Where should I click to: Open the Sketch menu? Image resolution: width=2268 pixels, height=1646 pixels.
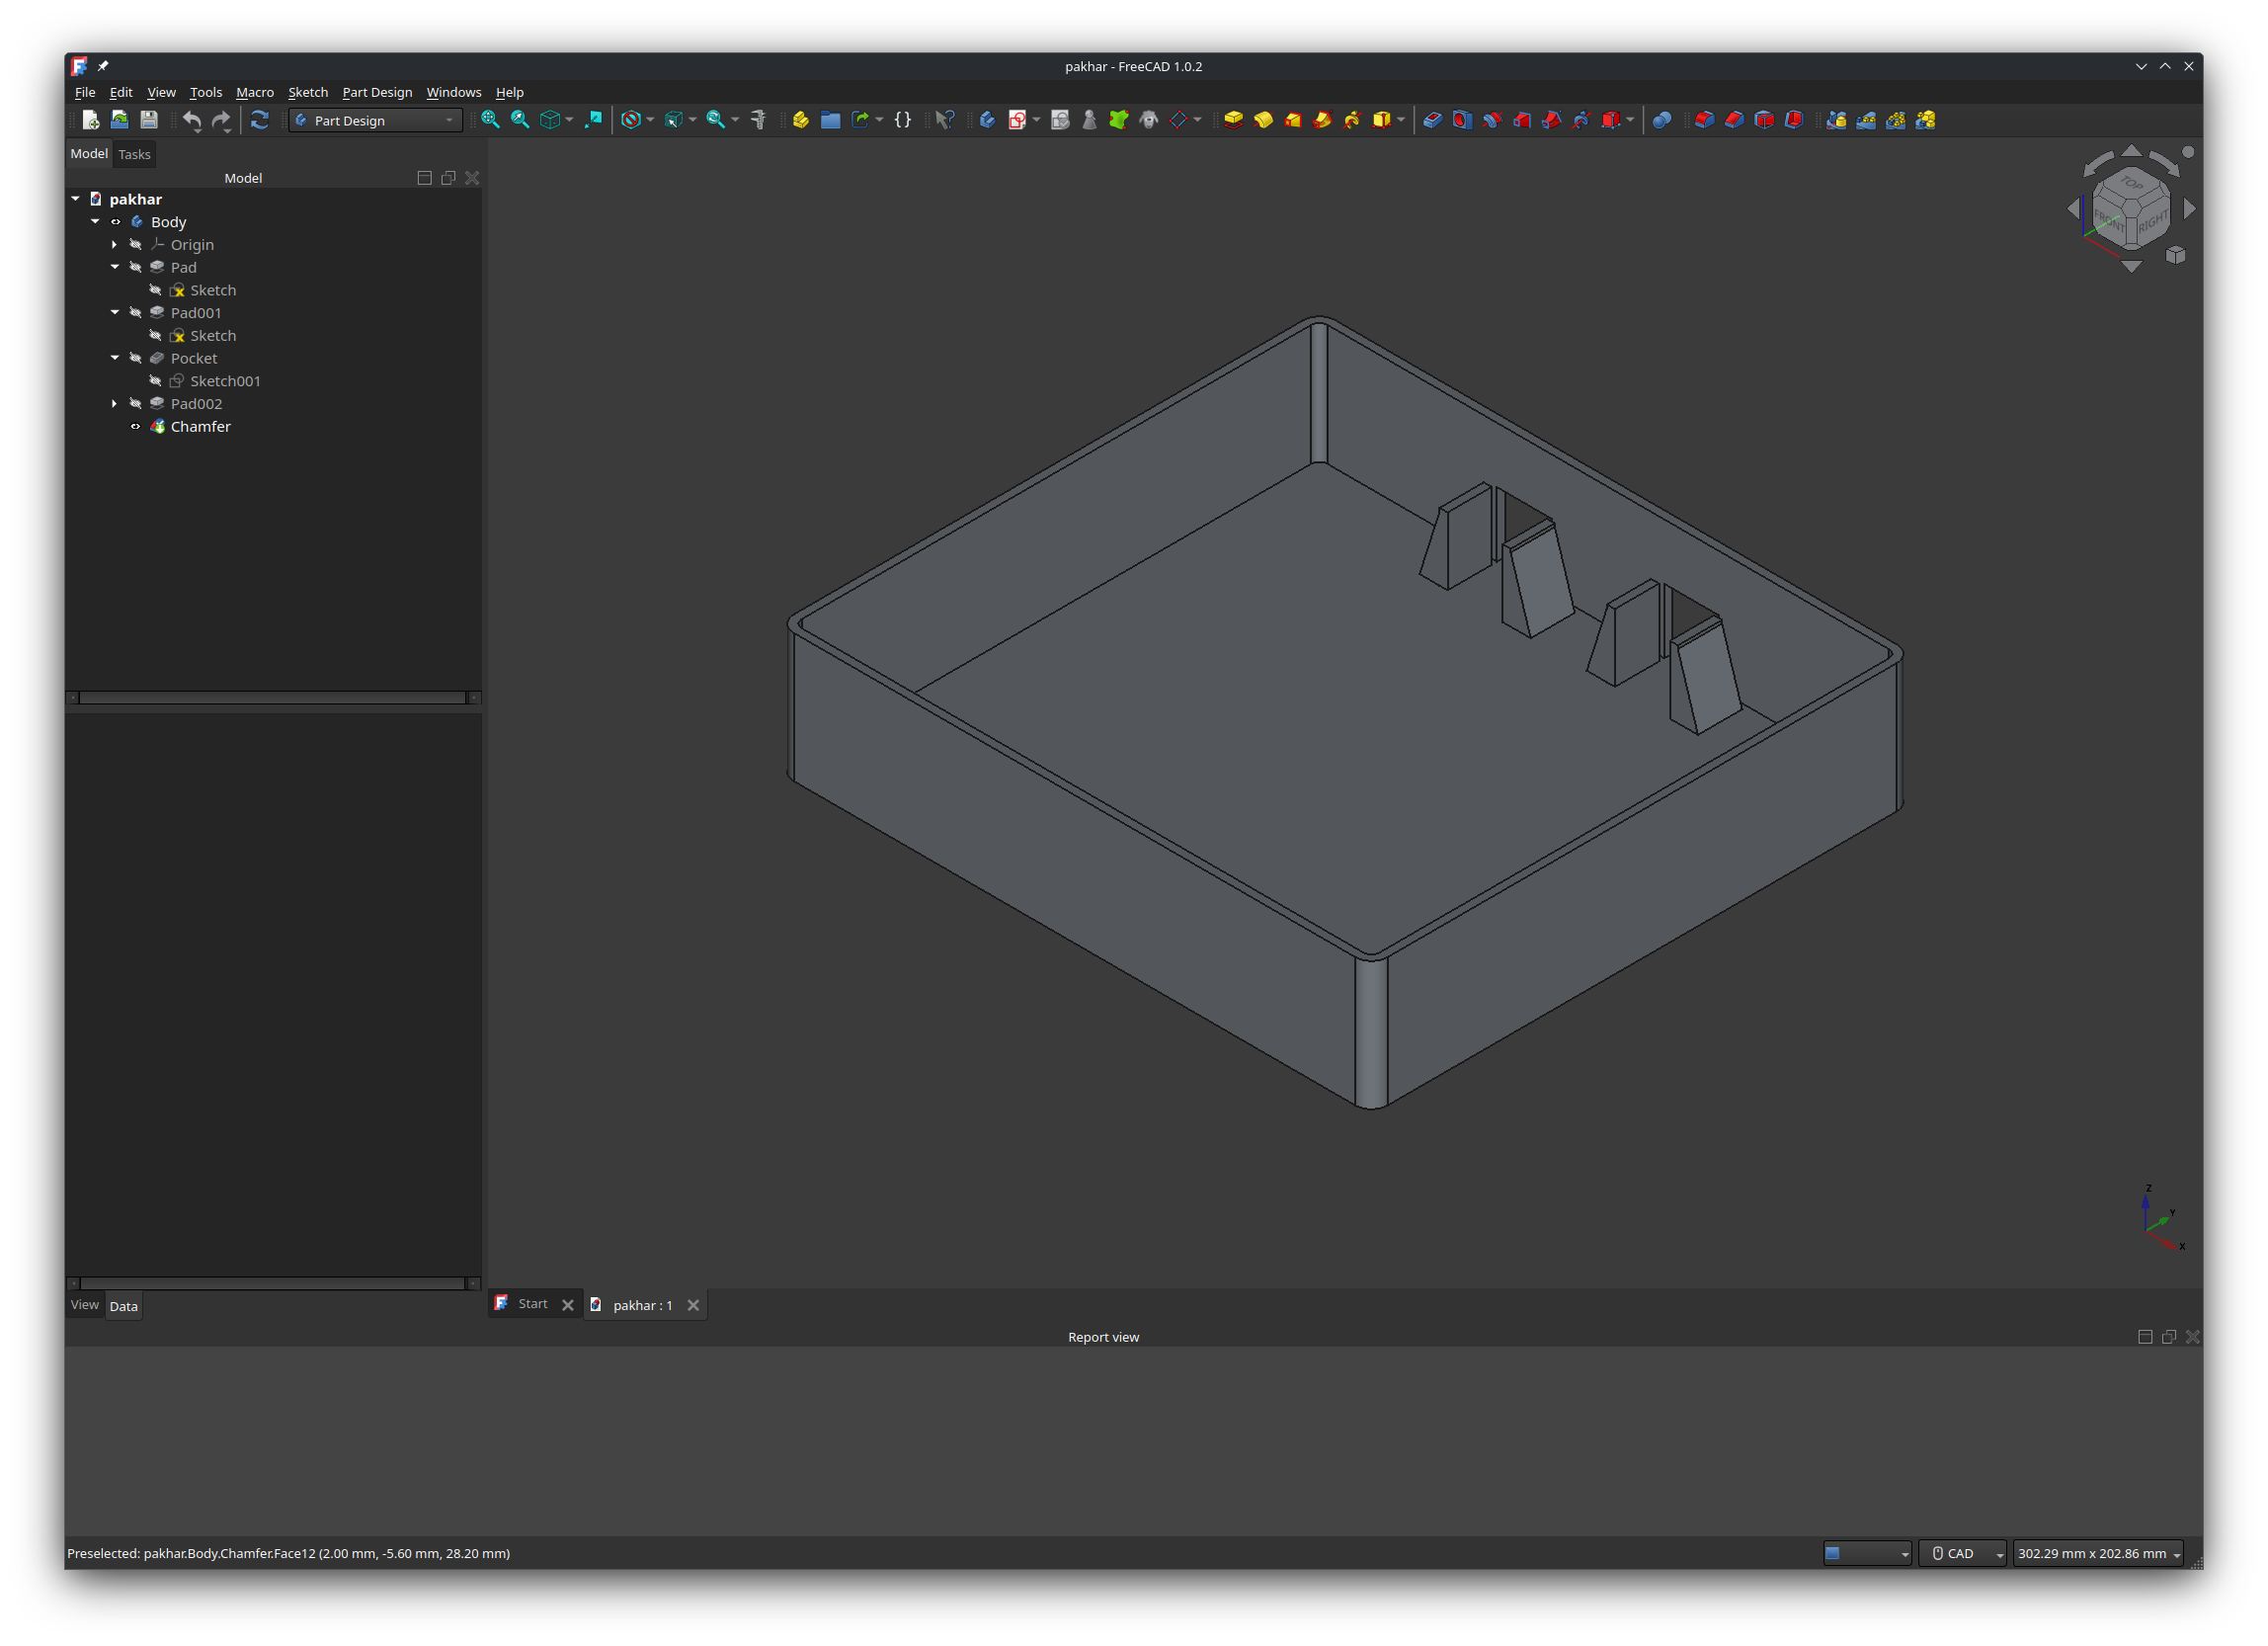[307, 92]
